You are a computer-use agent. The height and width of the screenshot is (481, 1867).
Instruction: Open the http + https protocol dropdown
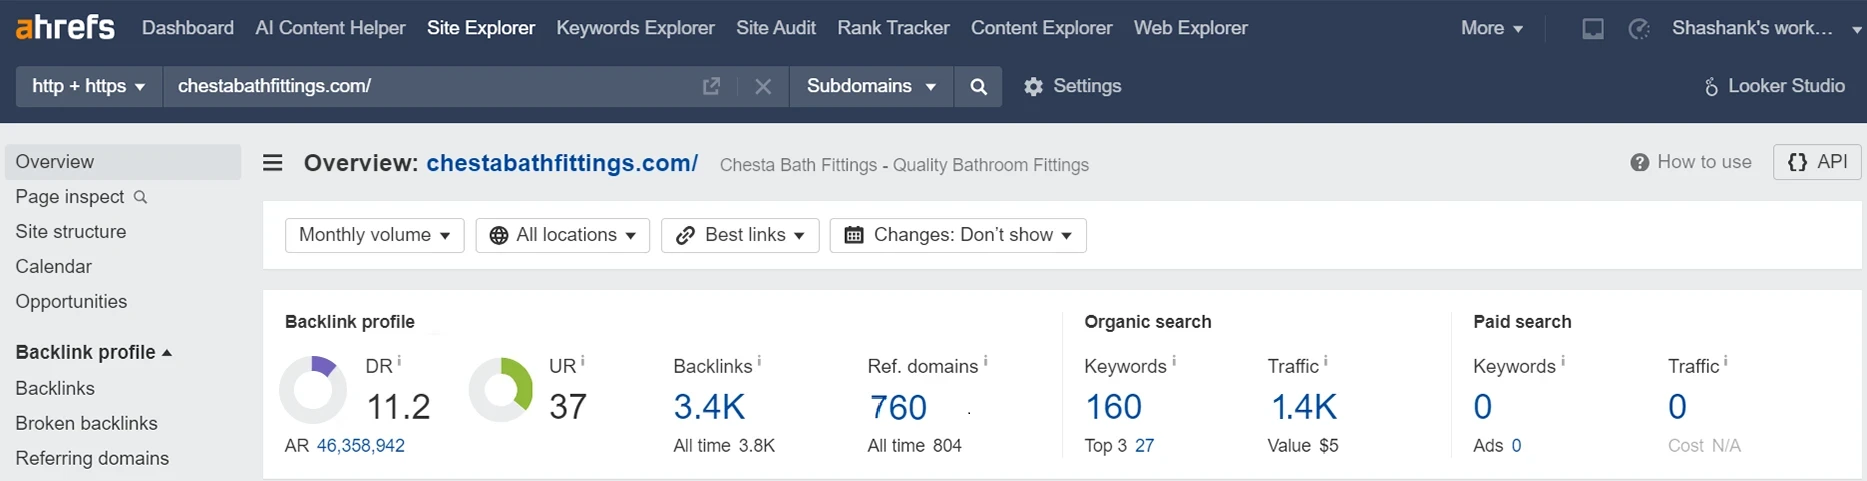click(x=89, y=86)
